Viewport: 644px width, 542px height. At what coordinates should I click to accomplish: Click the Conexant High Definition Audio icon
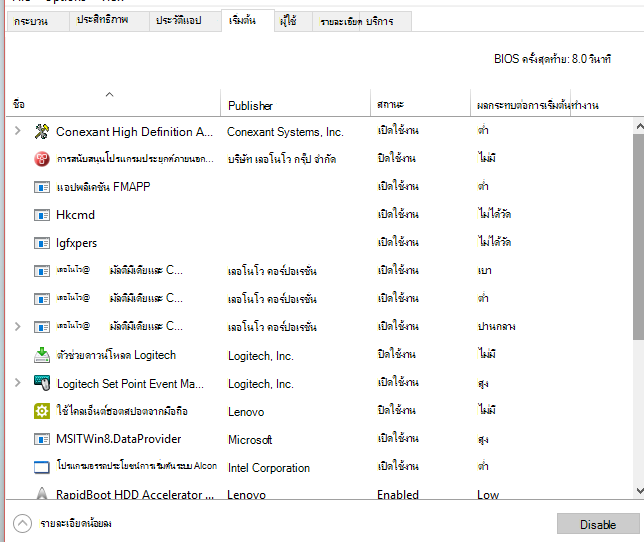click(x=42, y=131)
